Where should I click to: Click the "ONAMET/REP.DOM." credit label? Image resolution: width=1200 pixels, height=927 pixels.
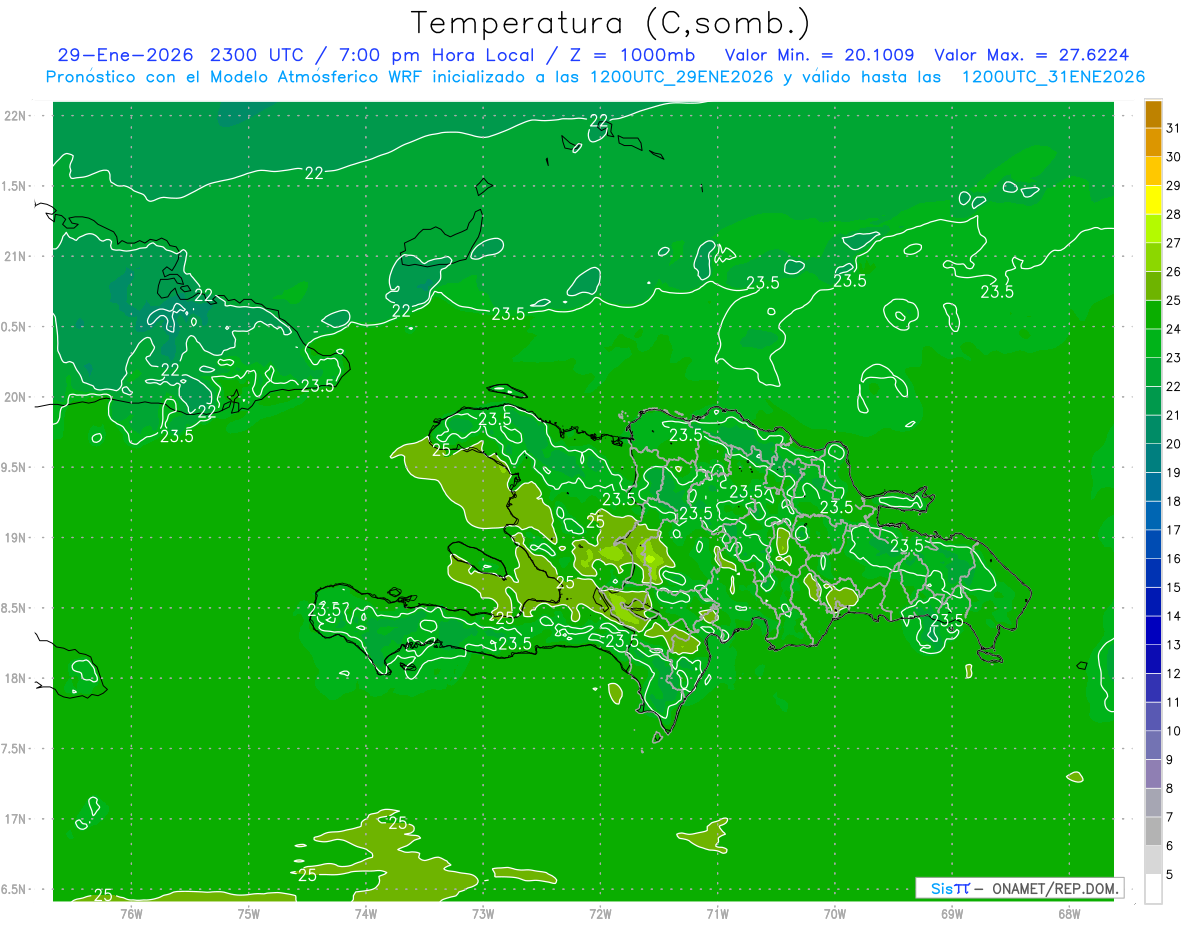(x=1056, y=888)
